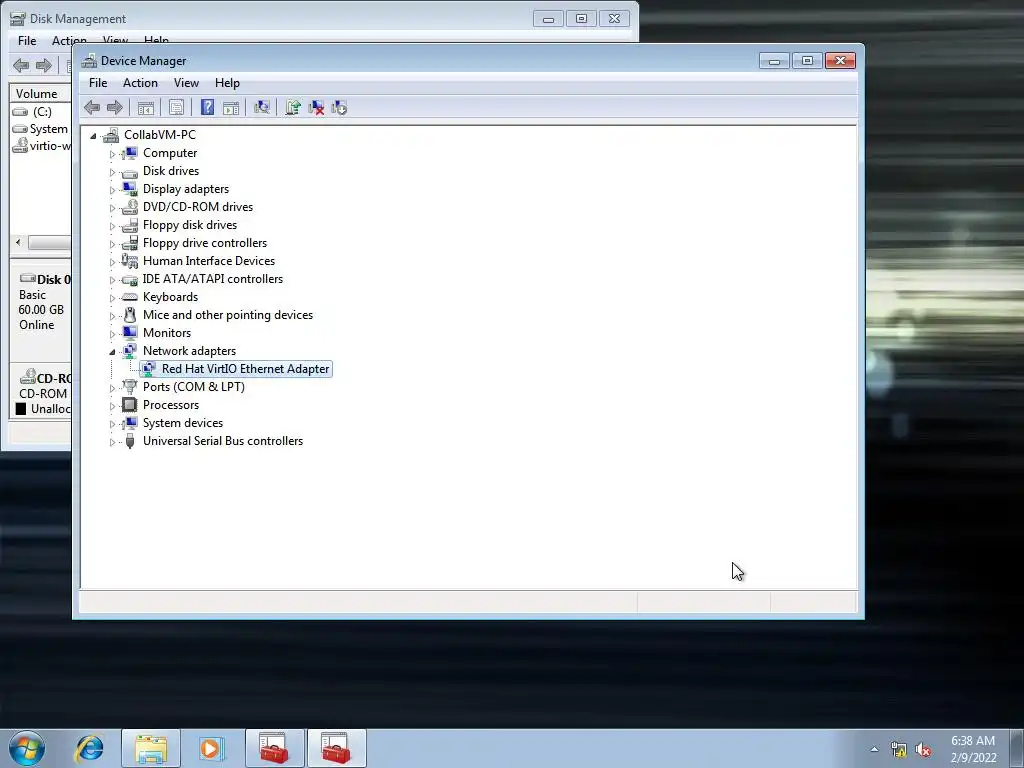Image resolution: width=1024 pixels, height=768 pixels.
Task: Click the USB controllers plug icon
Action: pos(130,441)
